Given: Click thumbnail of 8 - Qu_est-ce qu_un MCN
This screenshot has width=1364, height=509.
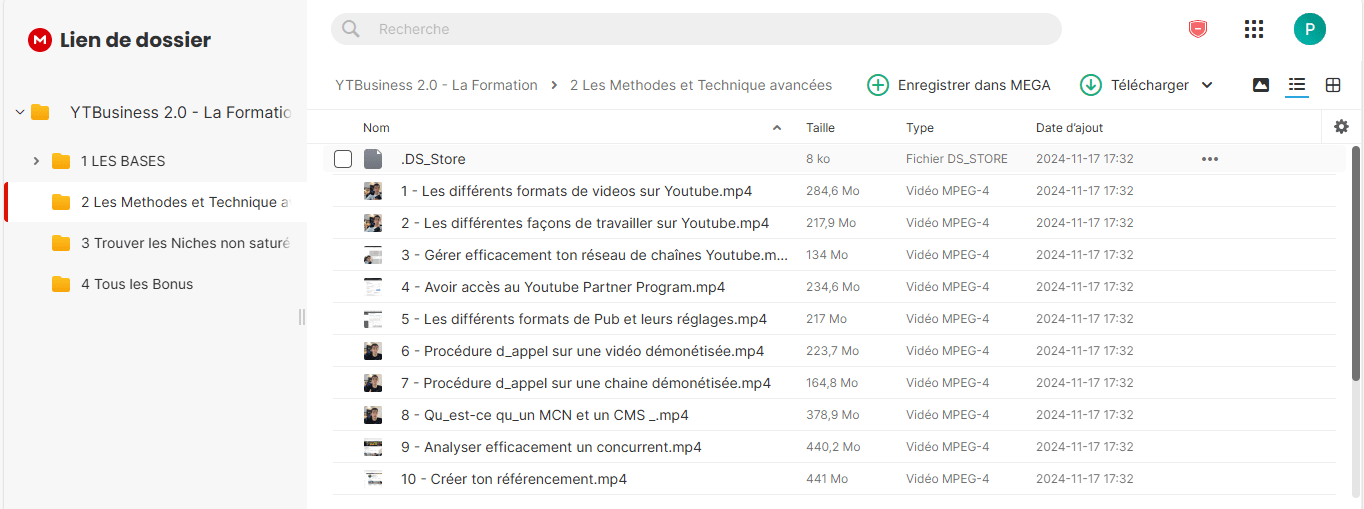Looking at the screenshot, I should pyautogui.click(x=373, y=415).
